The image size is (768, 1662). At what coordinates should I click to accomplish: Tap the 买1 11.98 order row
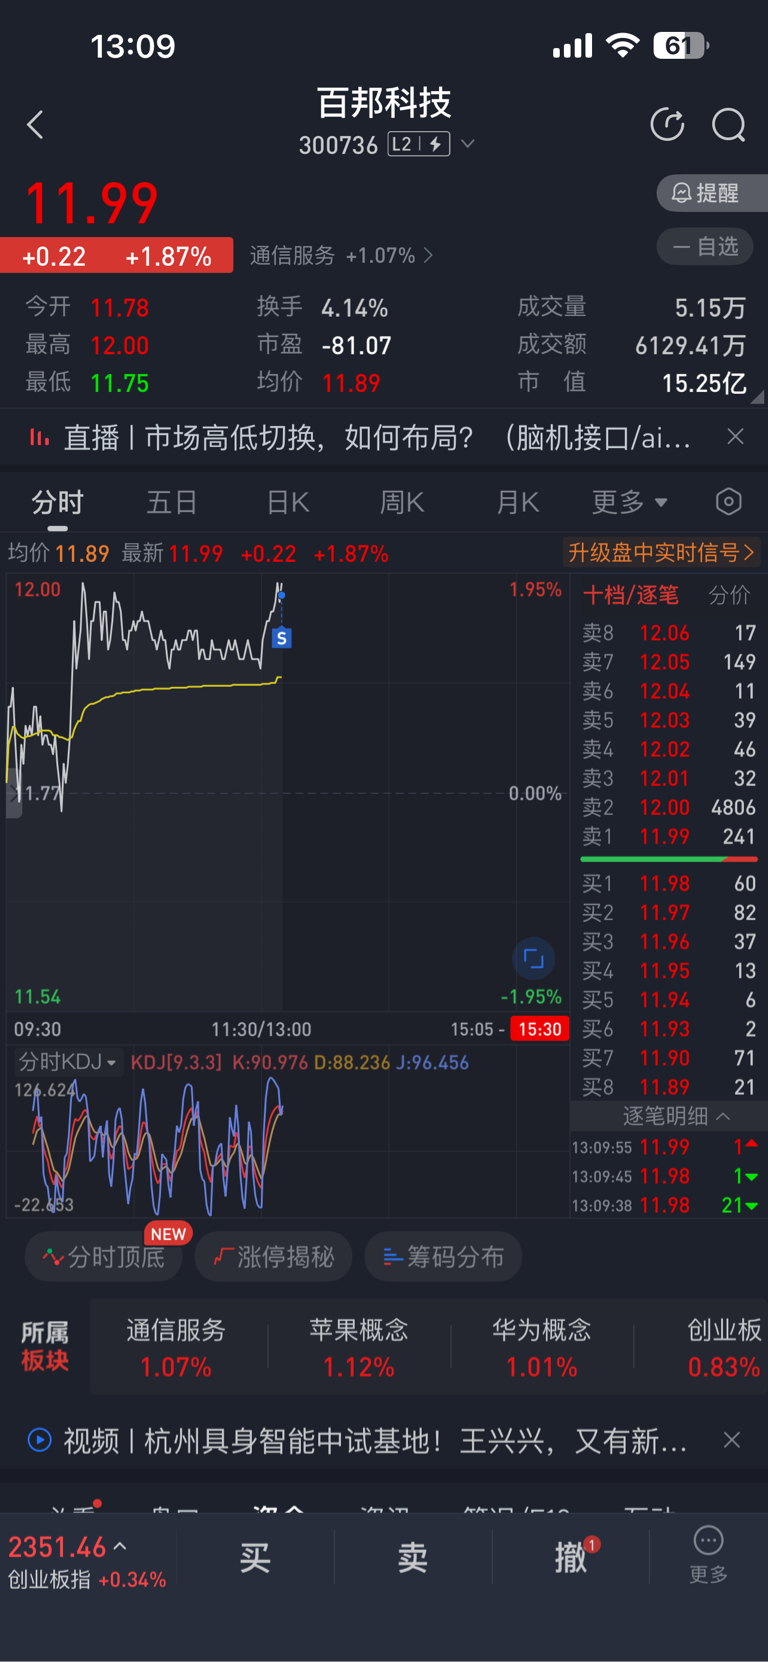pos(669,883)
